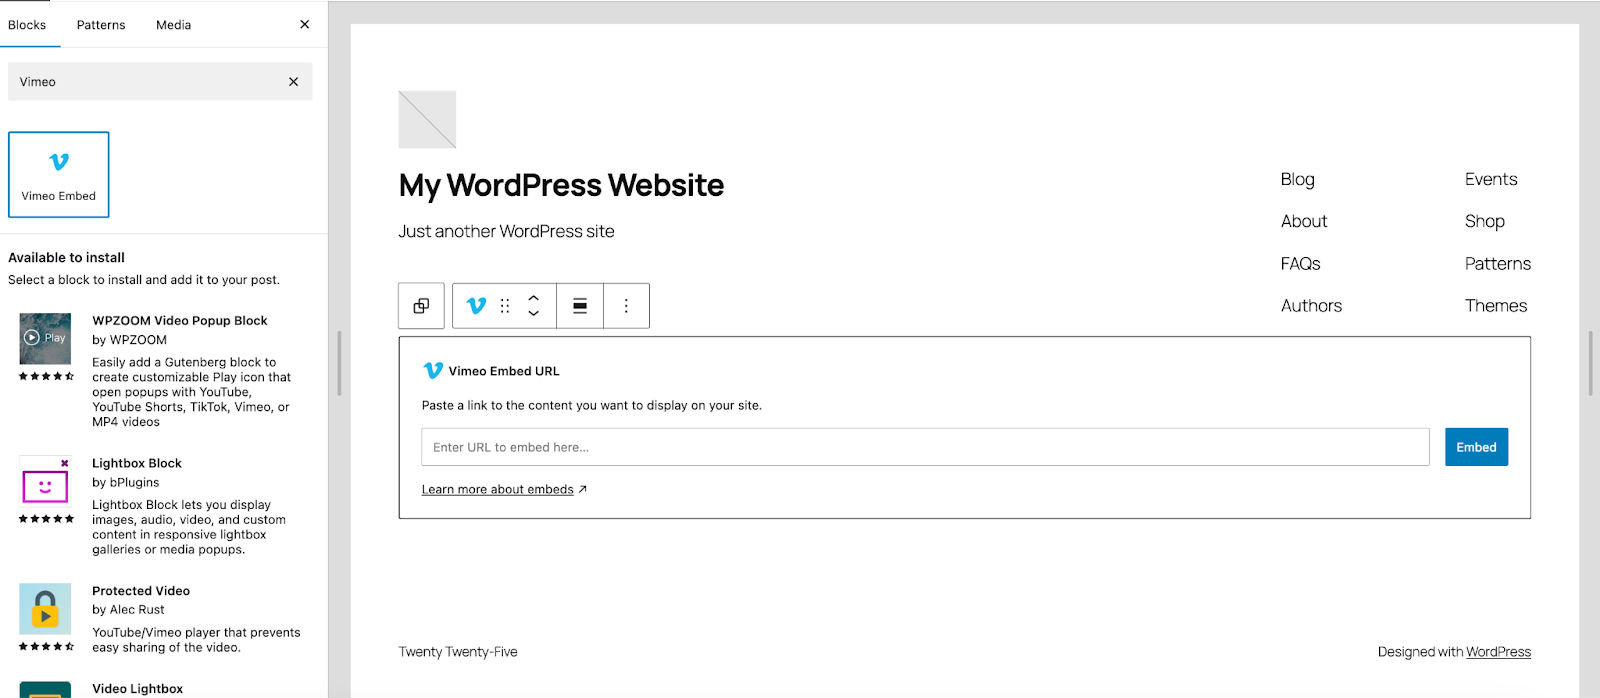
Task: Open the block alignment options
Action: [580, 306]
